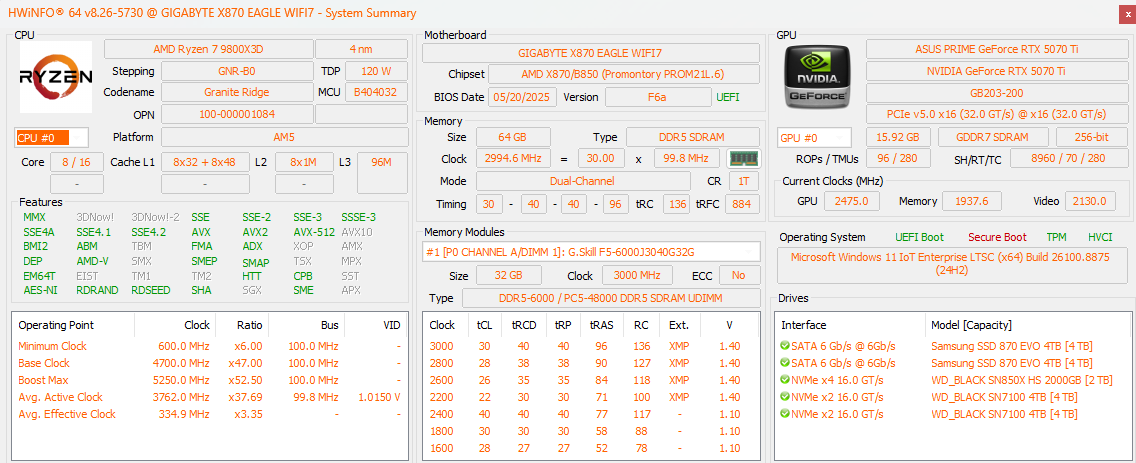
Task: Click the RDSEED feature label
Action: click(x=151, y=290)
